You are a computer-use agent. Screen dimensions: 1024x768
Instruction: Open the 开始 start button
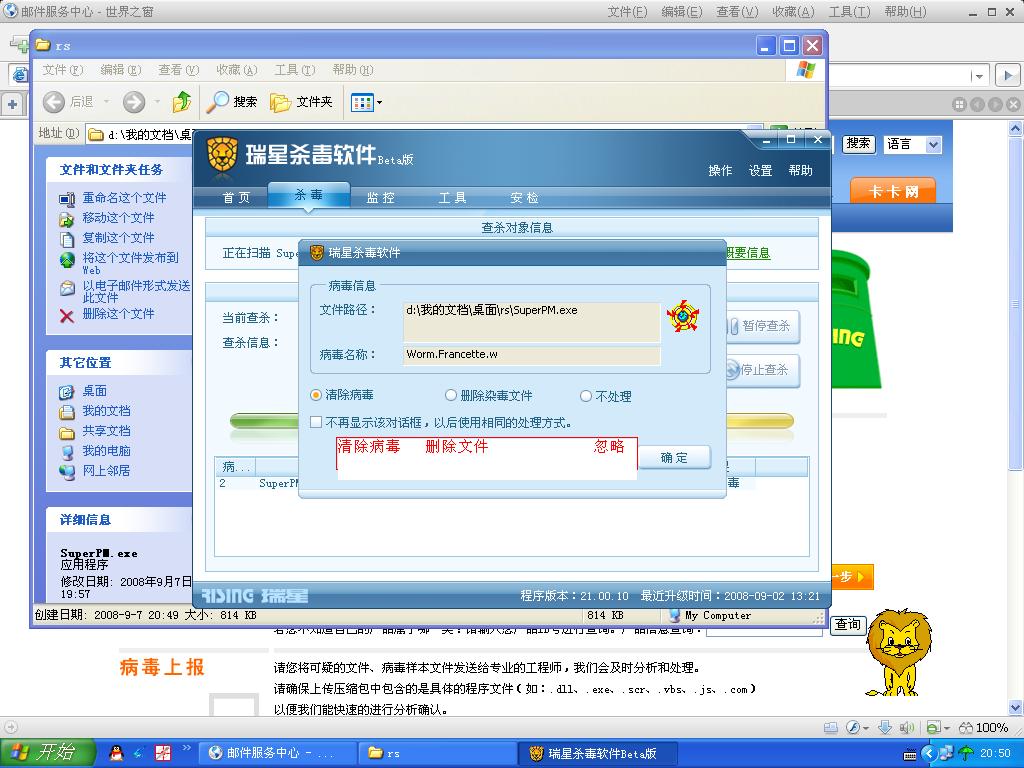point(48,752)
